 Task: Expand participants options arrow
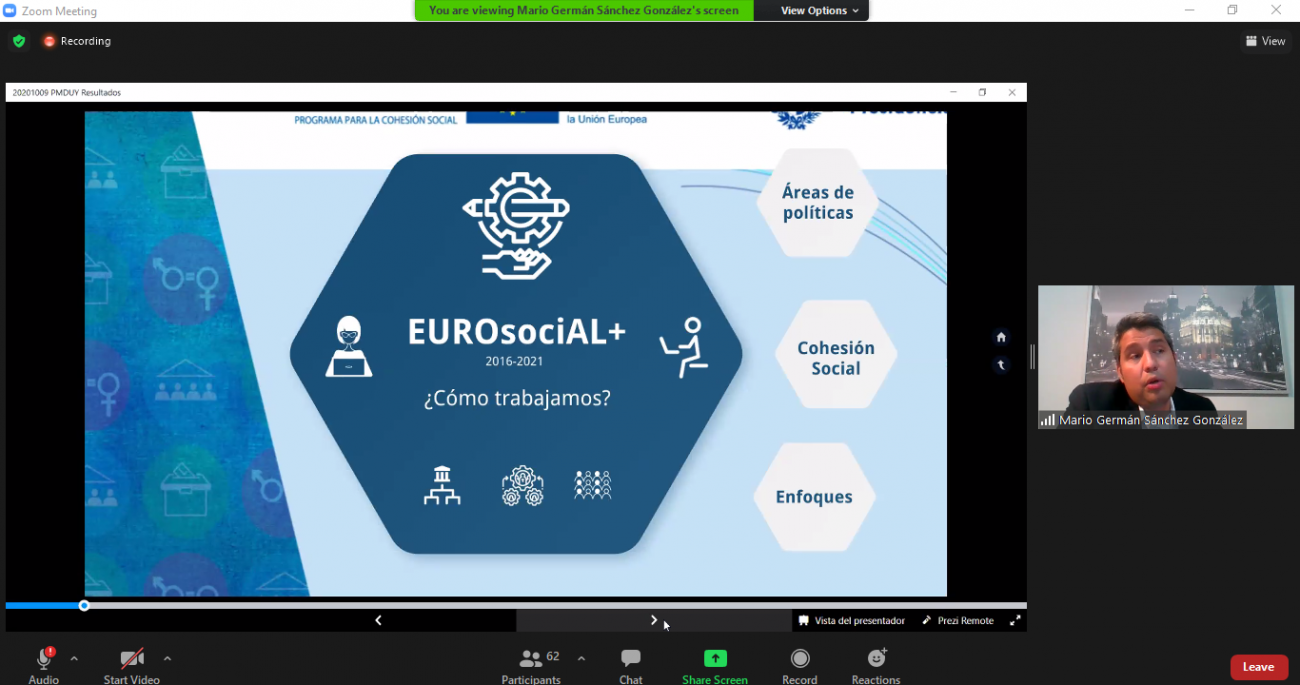click(x=581, y=659)
